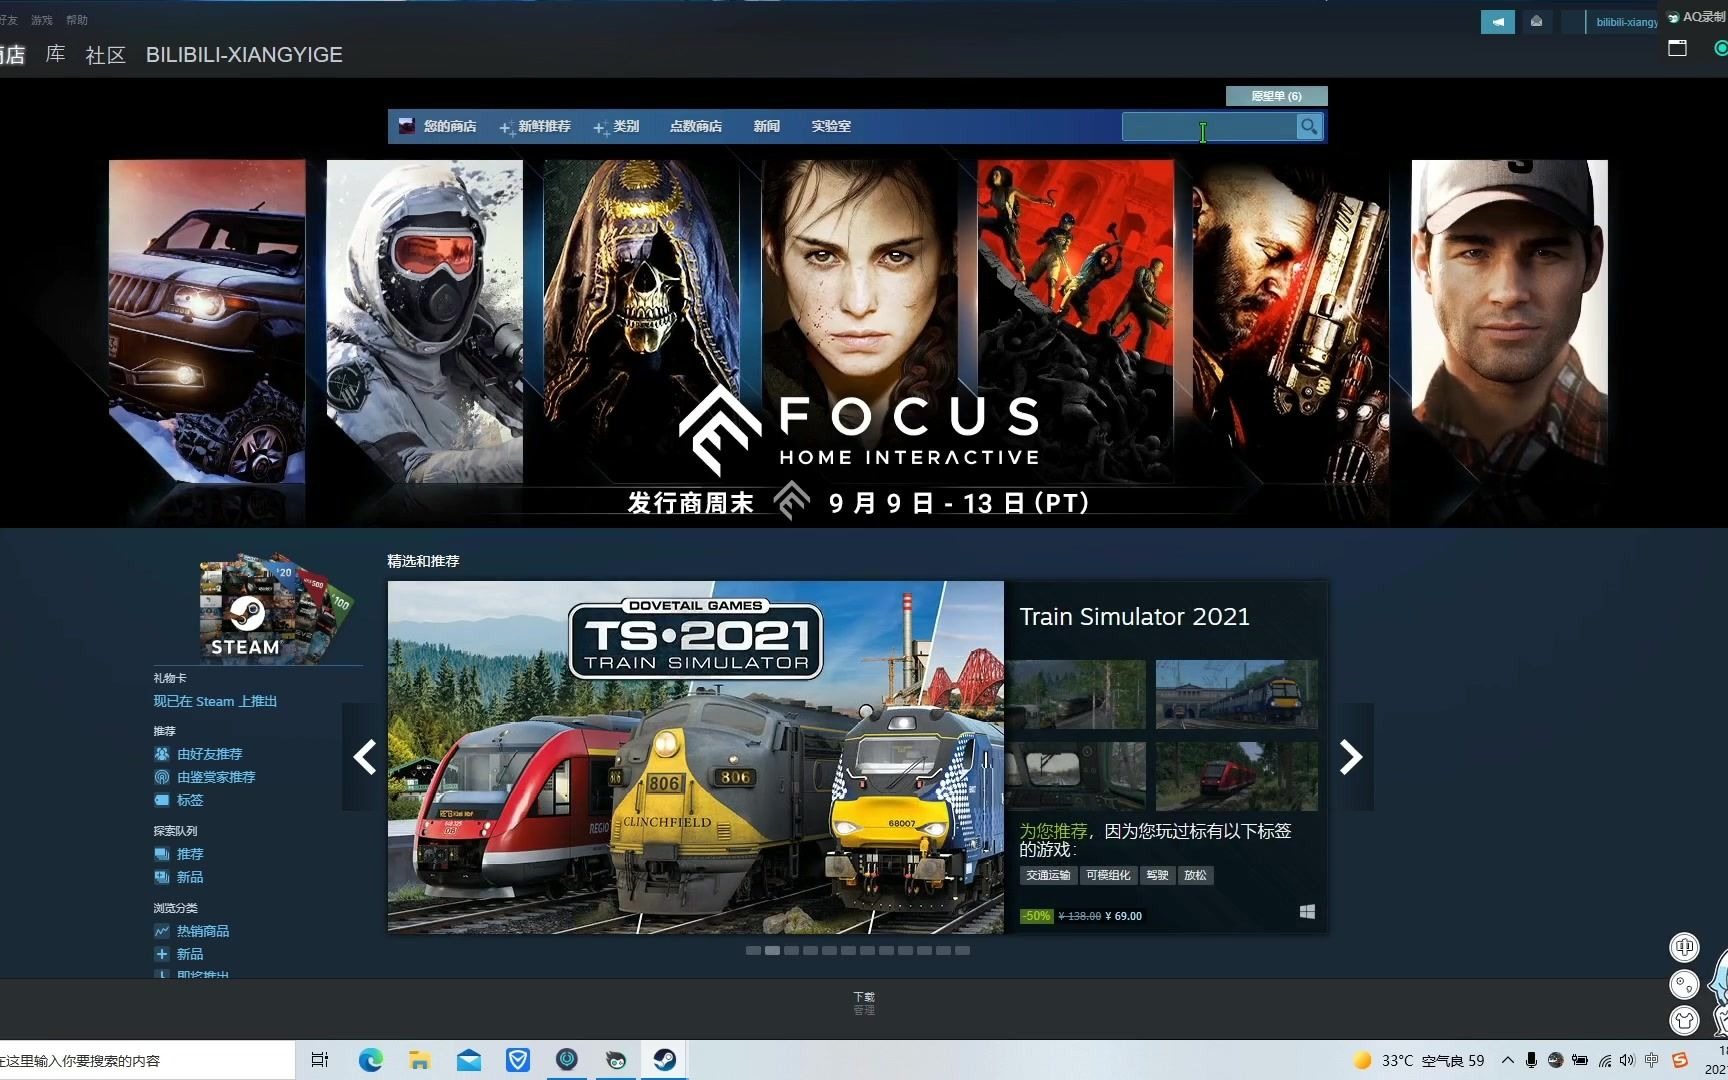View the red train forest screenshot thumbnail
The width and height of the screenshot is (1728, 1080).
(1237, 776)
